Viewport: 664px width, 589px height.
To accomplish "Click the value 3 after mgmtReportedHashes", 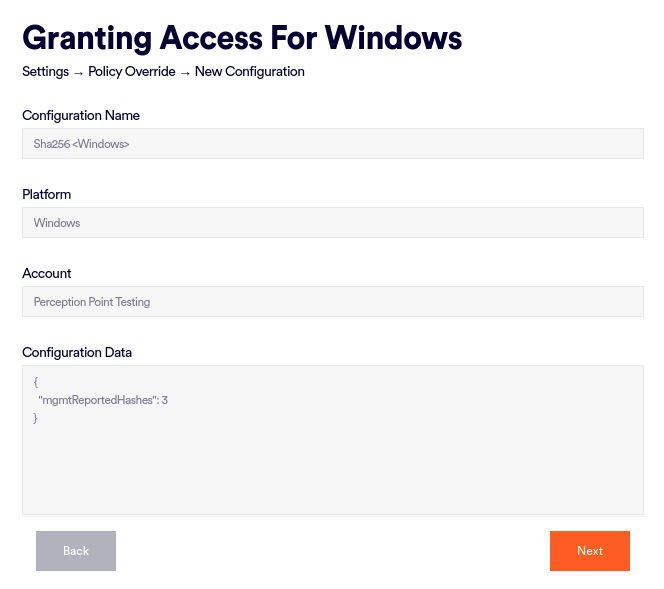I will 165,400.
